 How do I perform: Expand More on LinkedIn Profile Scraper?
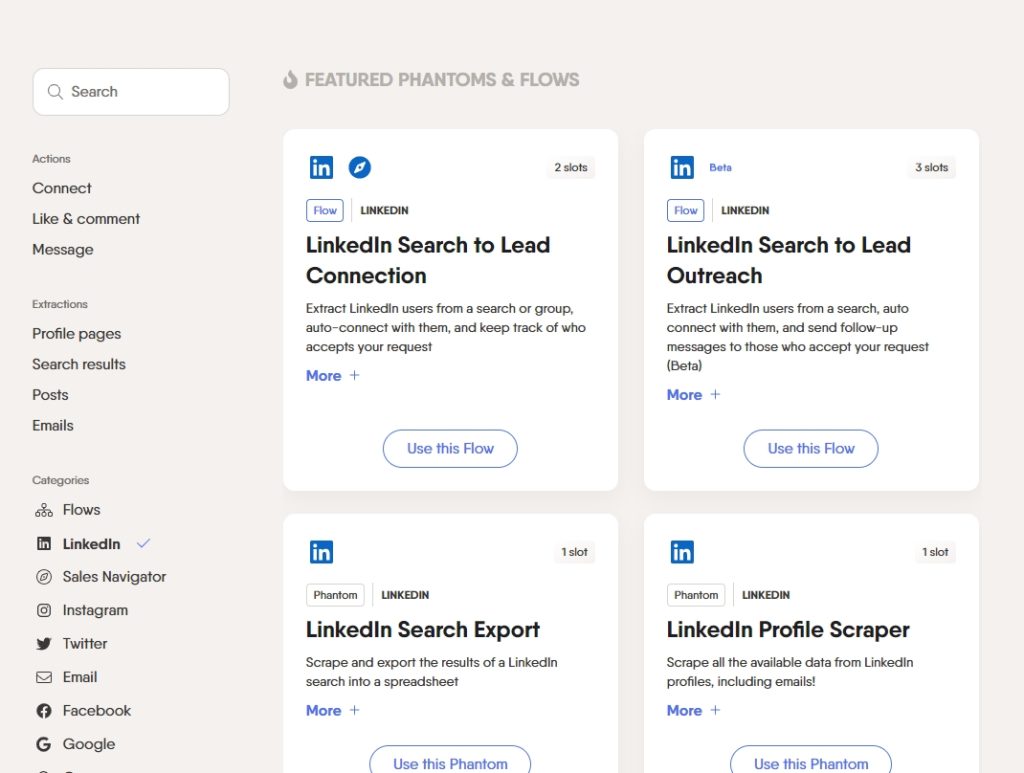(693, 710)
